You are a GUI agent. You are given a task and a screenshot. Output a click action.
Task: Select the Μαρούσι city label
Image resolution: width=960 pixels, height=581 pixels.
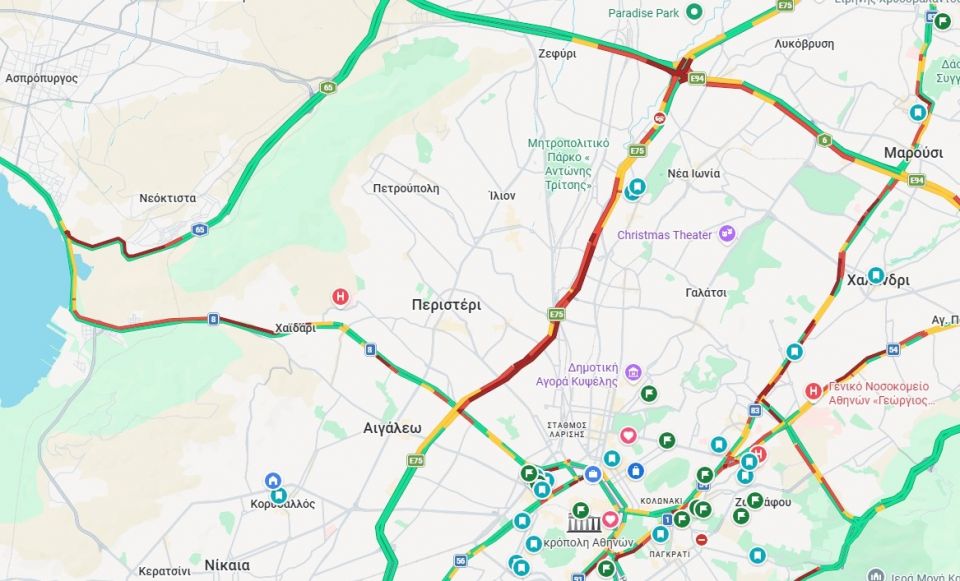pyautogui.click(x=913, y=153)
